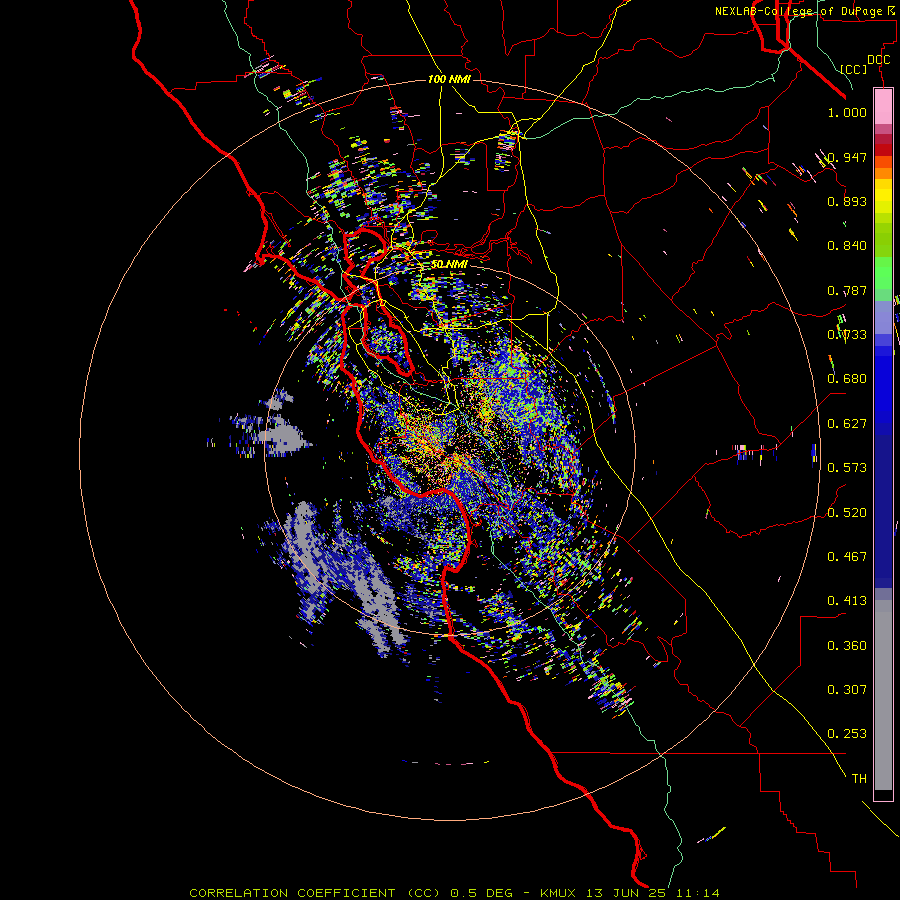This screenshot has width=900, height=900.
Task: Pick the pink swatch atop color bar
Action: (883, 107)
